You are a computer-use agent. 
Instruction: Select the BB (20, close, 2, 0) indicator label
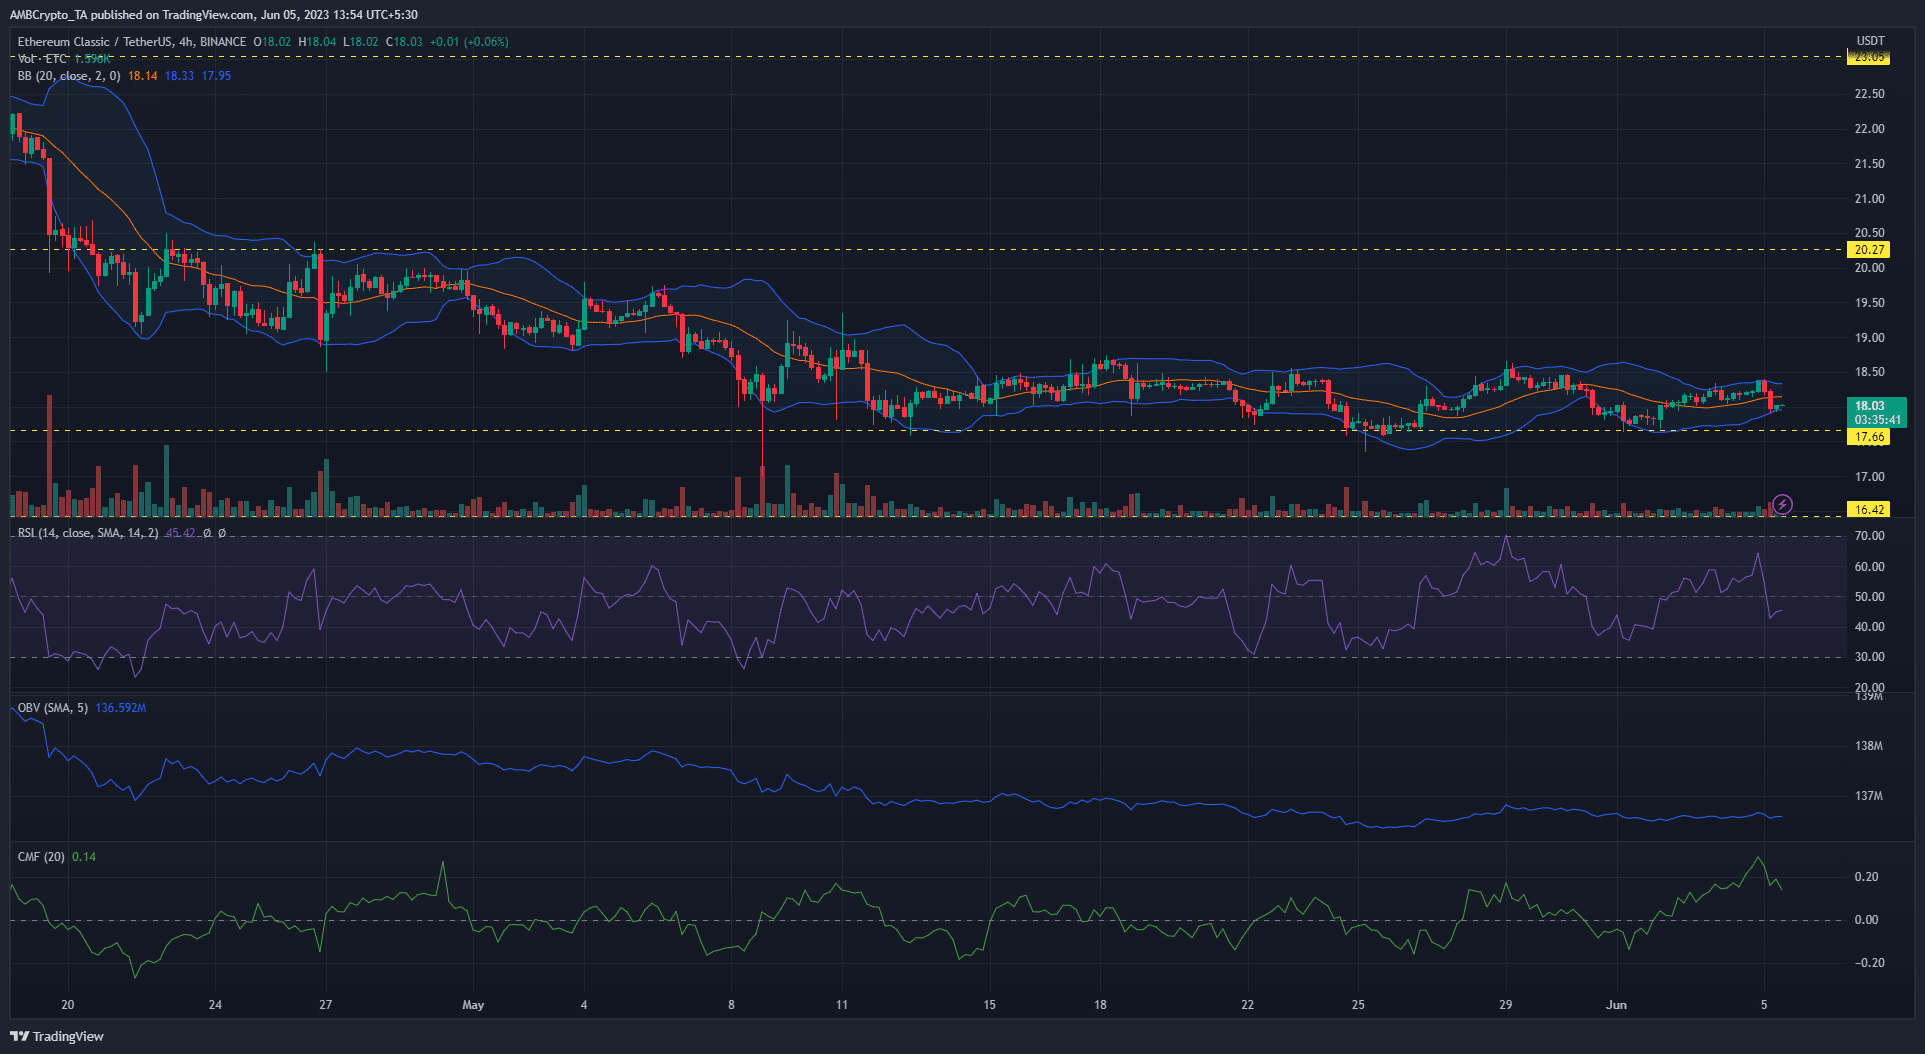[x=69, y=76]
